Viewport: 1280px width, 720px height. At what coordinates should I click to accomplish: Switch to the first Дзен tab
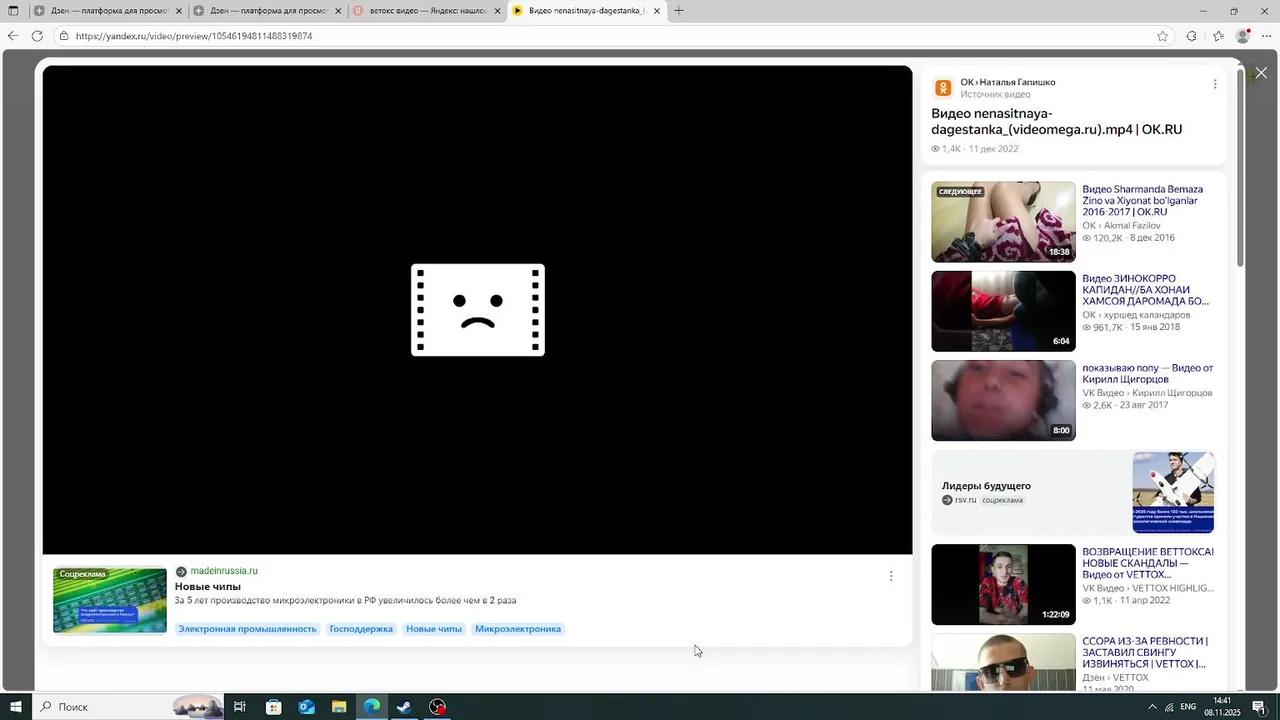click(107, 11)
